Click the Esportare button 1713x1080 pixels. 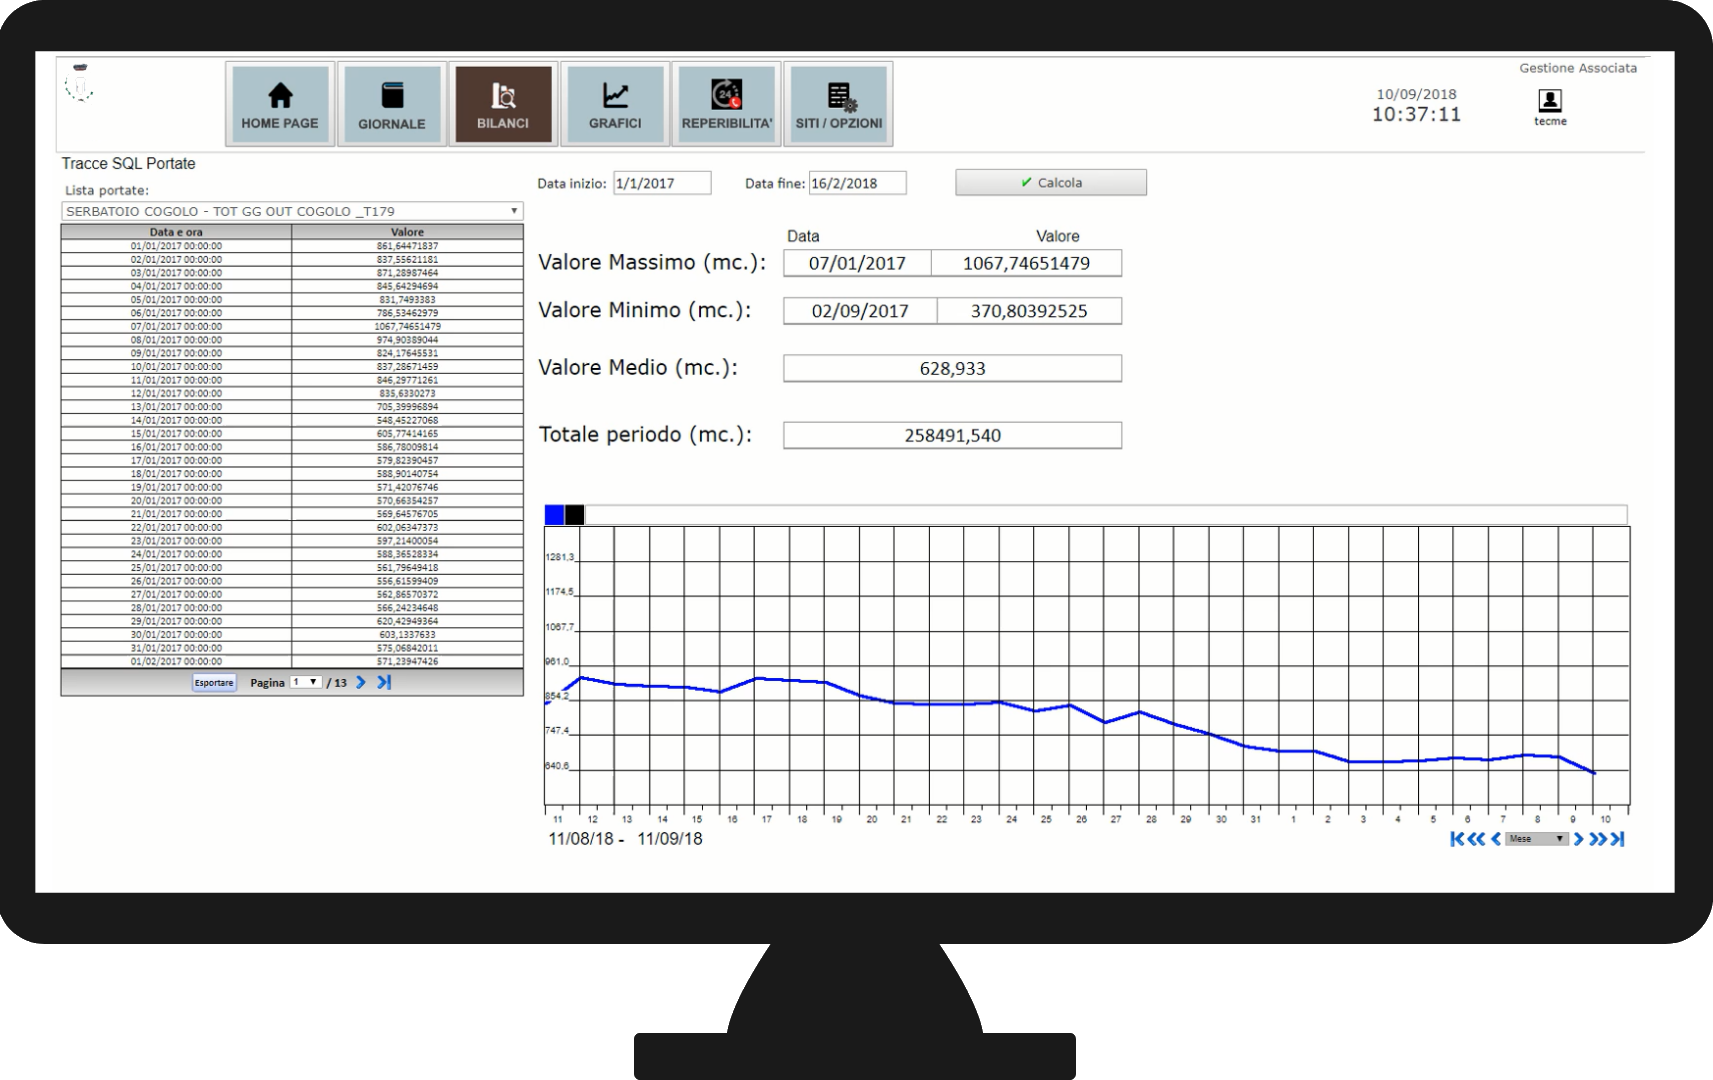[214, 683]
